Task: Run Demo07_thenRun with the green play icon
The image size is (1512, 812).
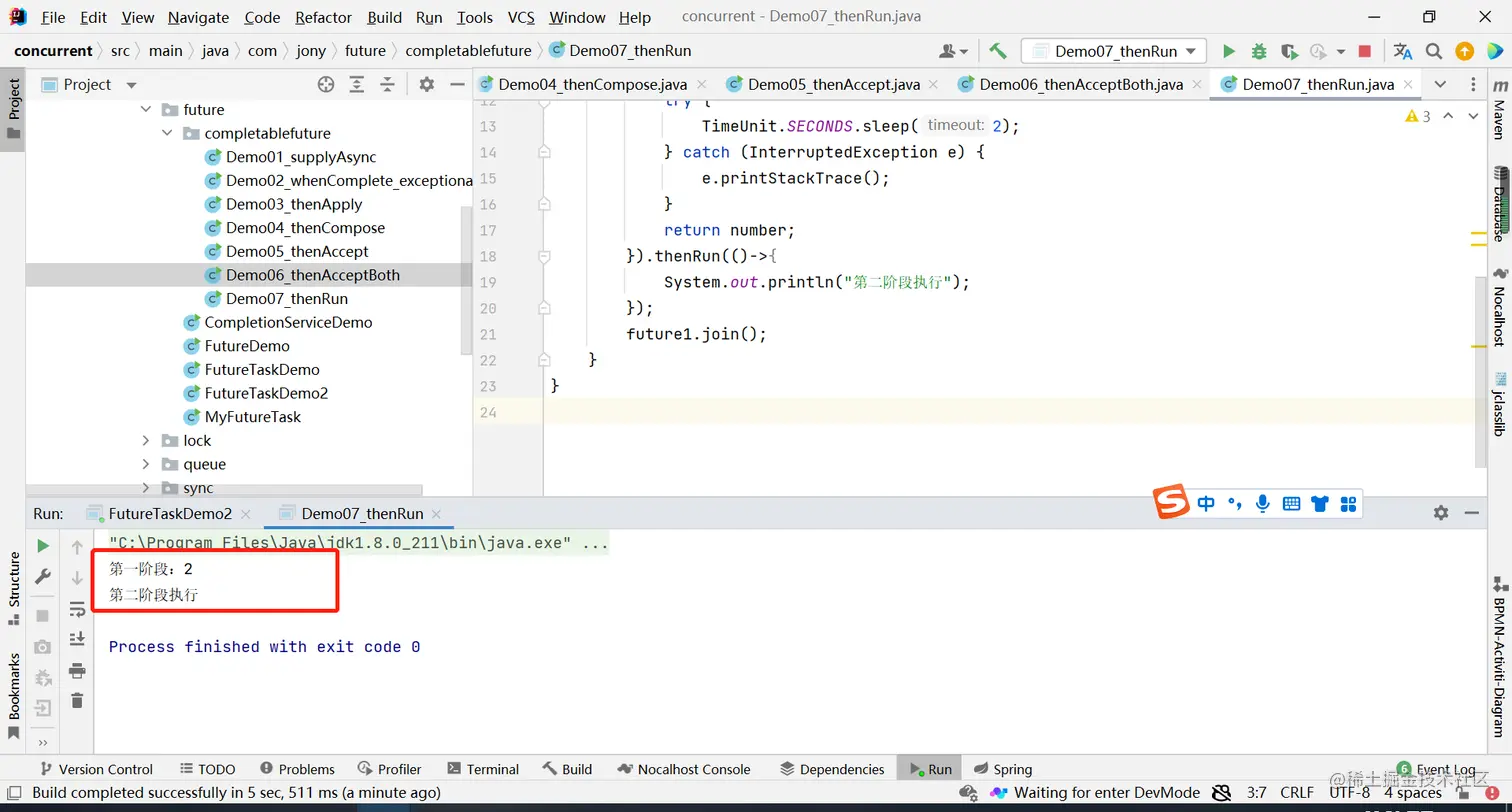Action: (x=1229, y=51)
